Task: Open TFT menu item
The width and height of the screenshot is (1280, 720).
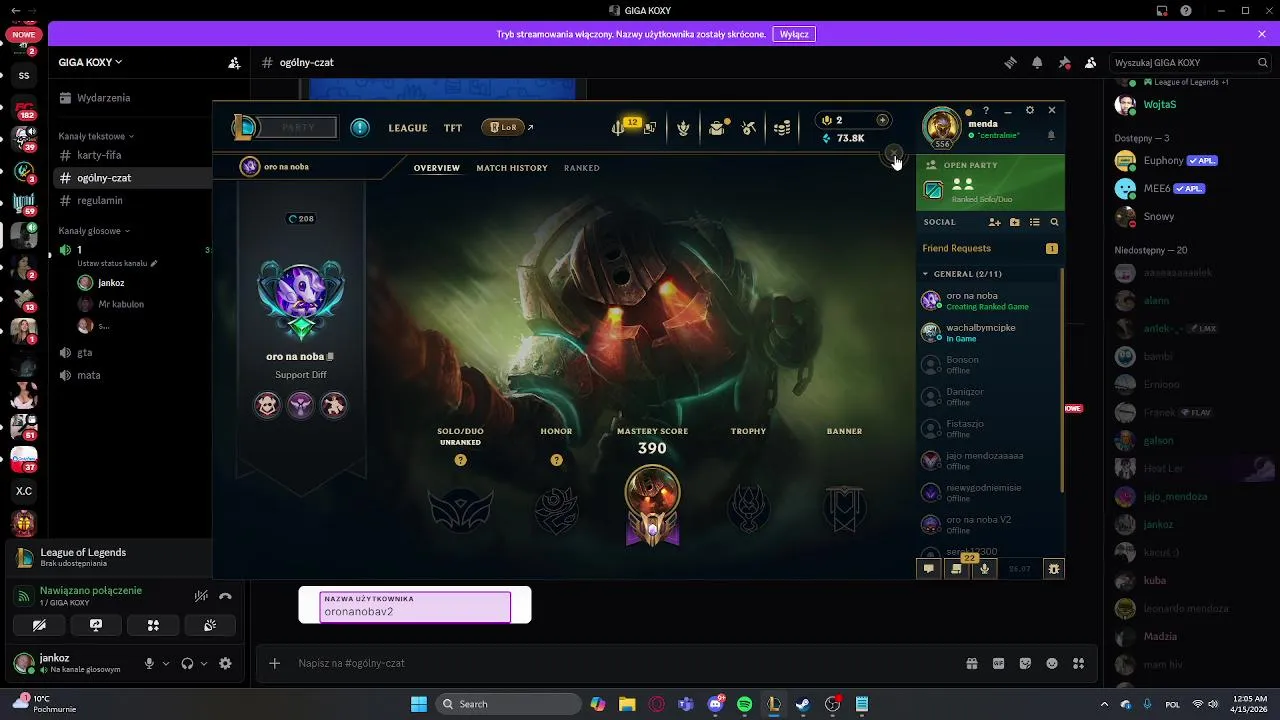Action: pos(453,128)
